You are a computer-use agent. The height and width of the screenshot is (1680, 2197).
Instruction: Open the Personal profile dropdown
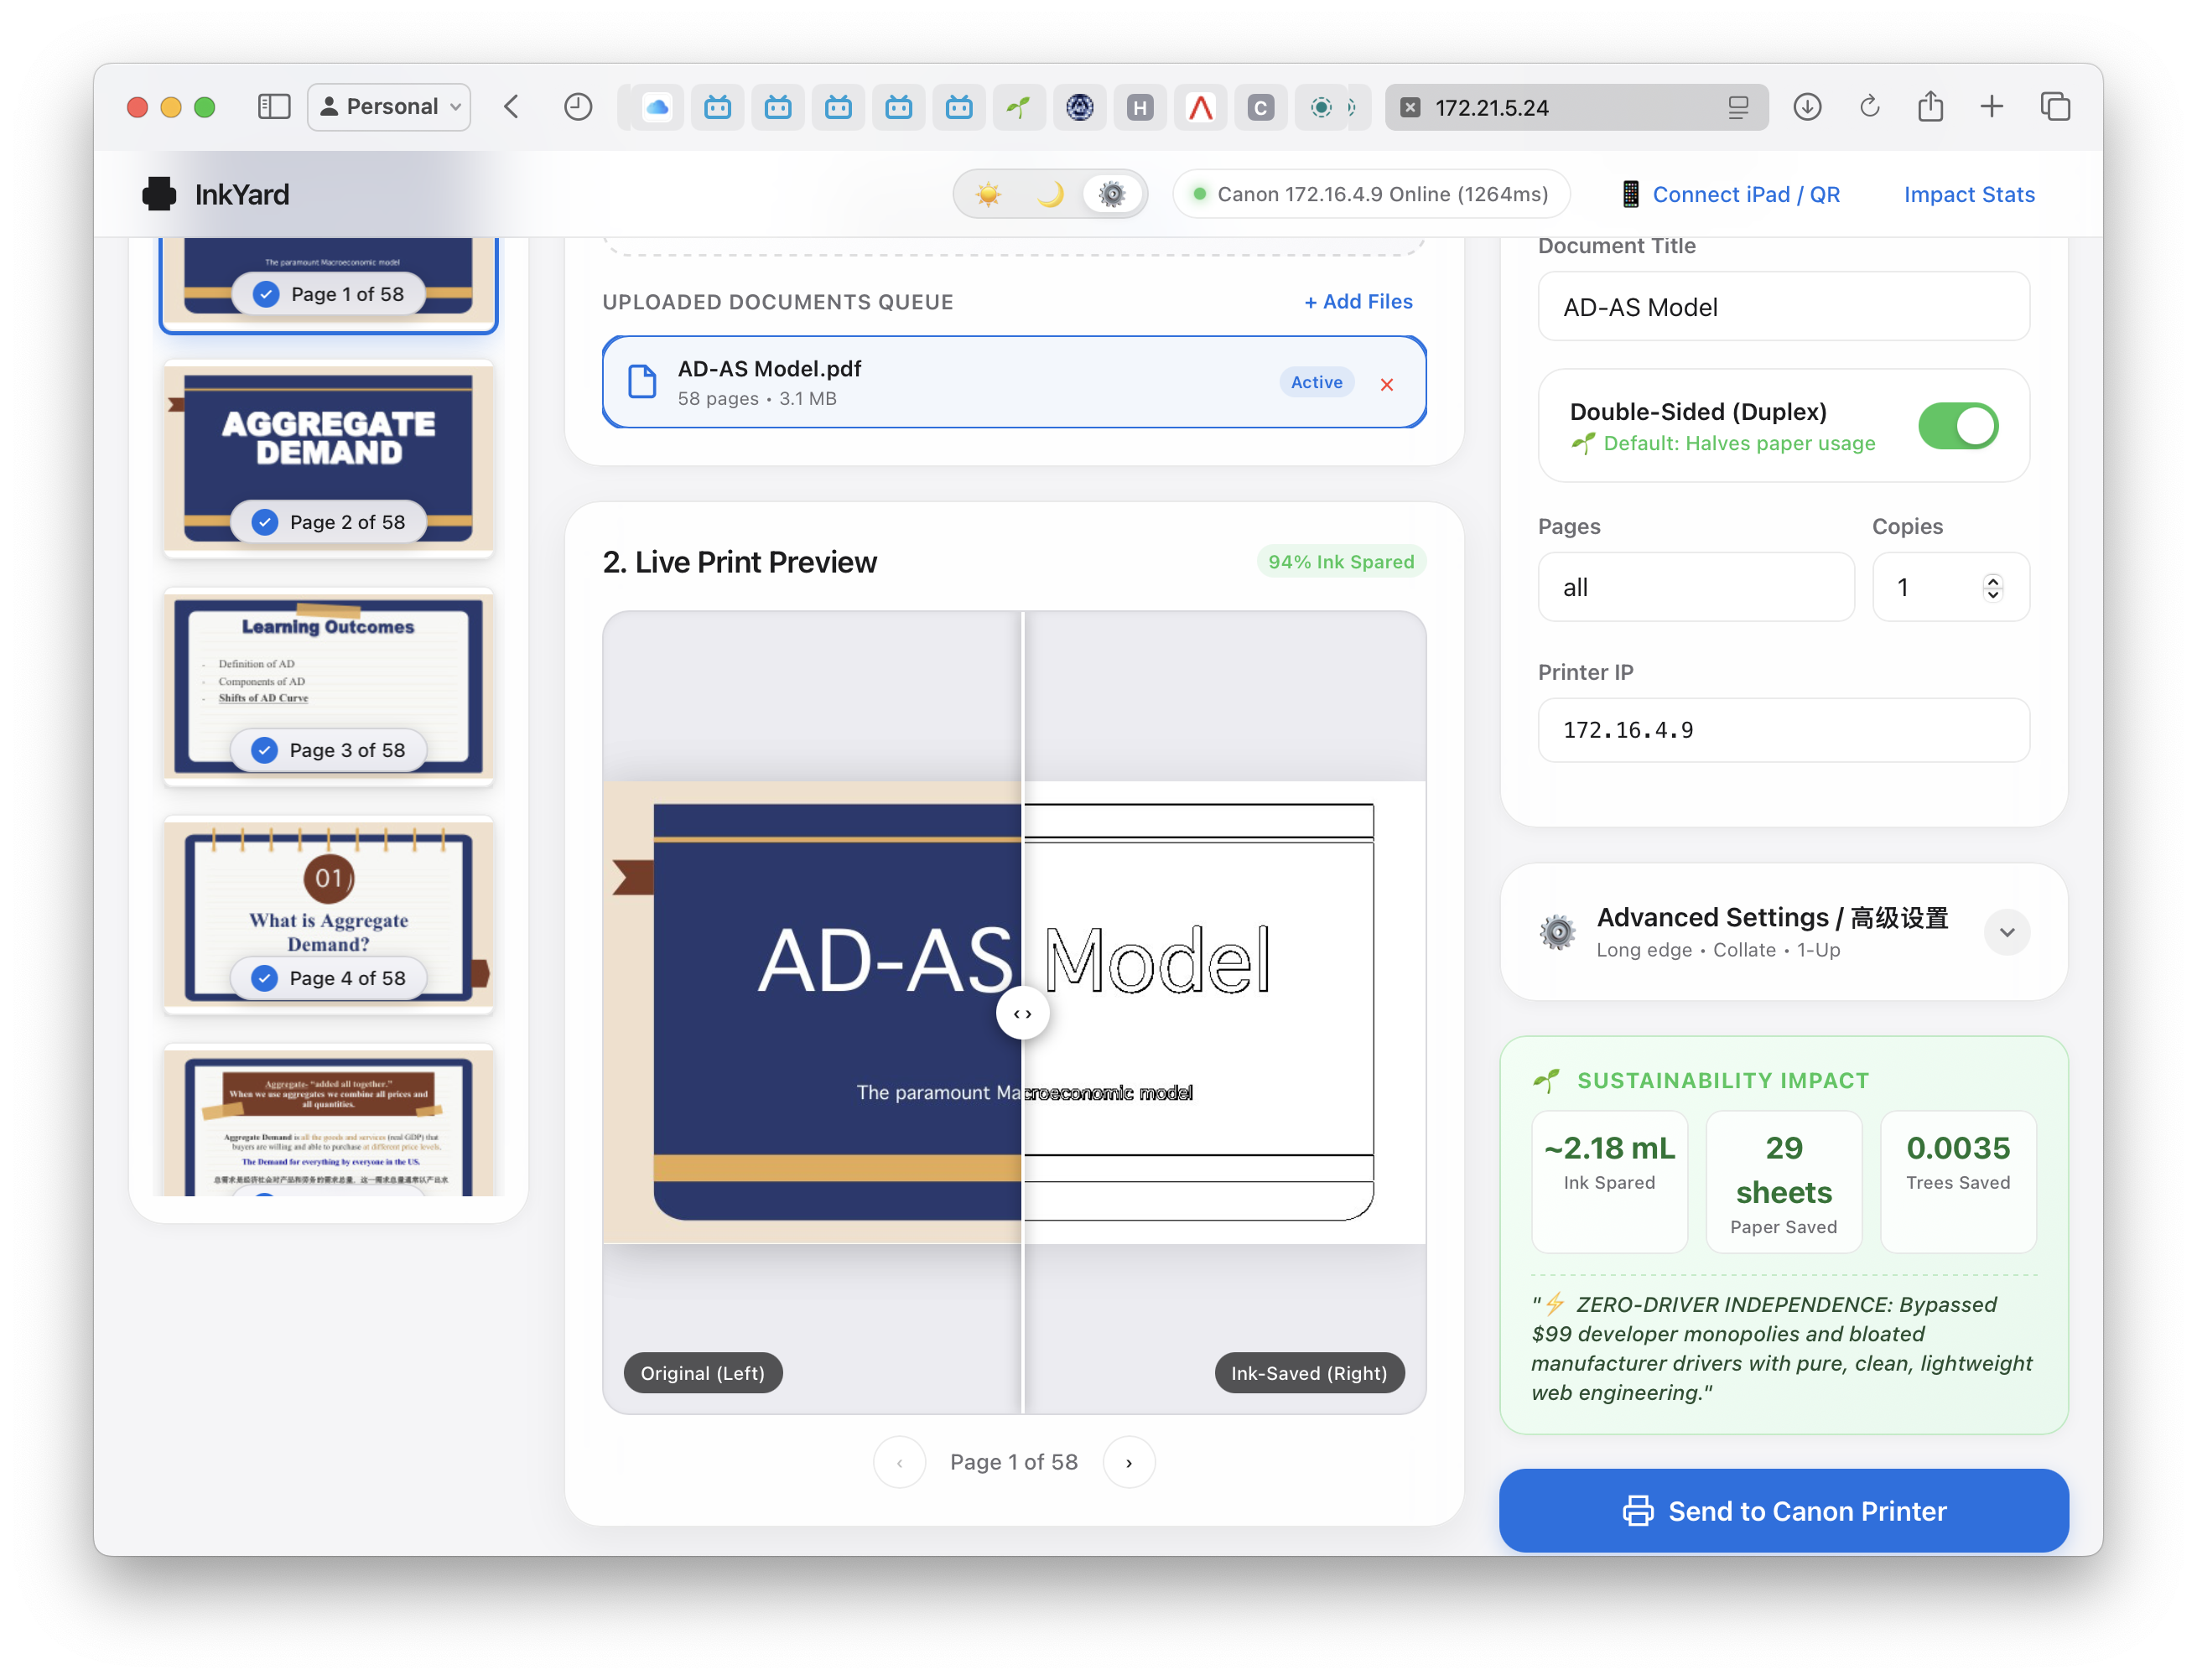point(389,107)
